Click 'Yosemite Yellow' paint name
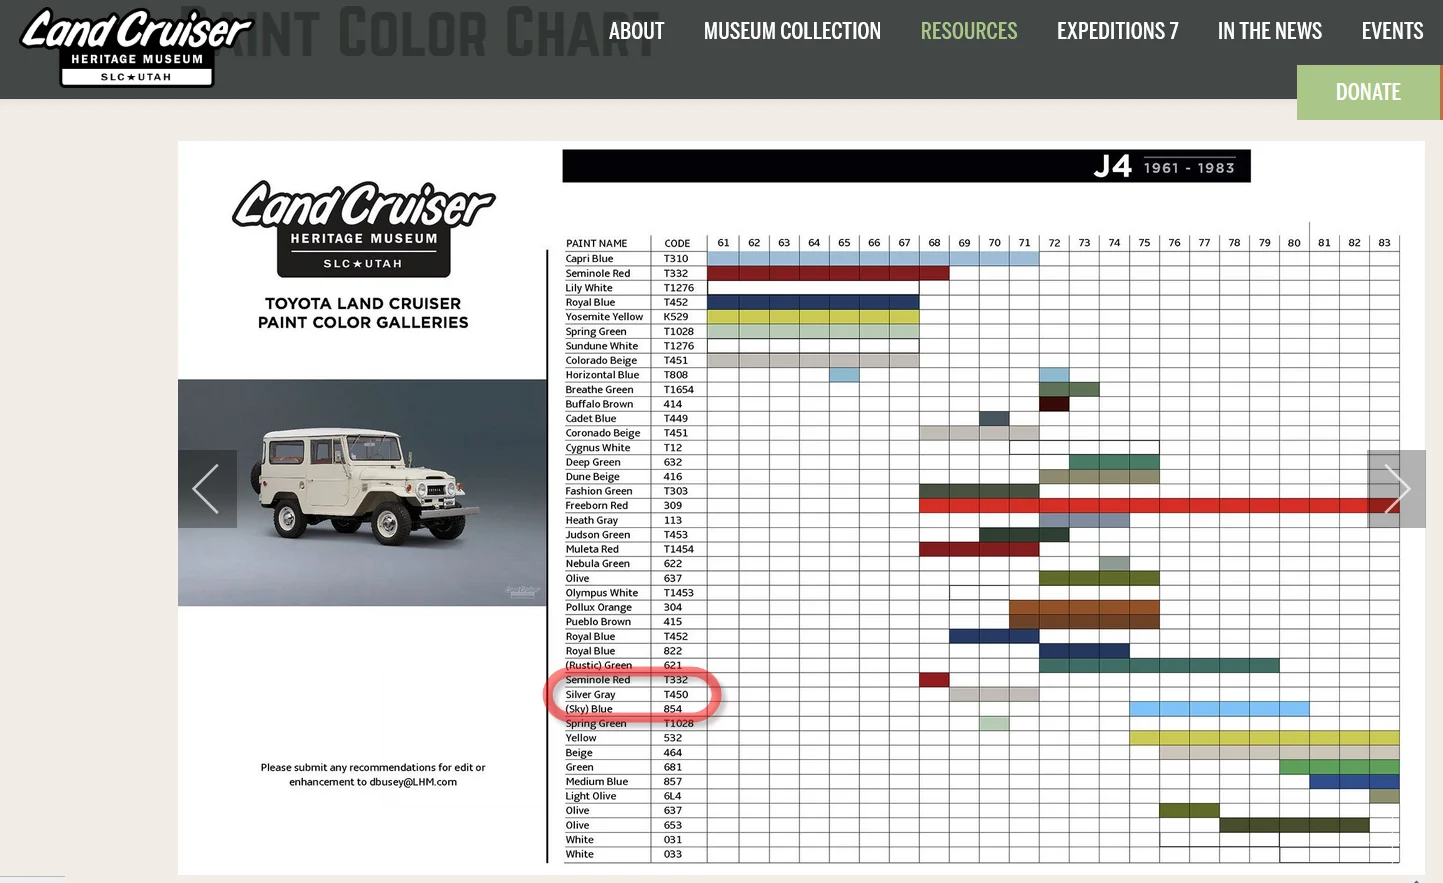 604,317
